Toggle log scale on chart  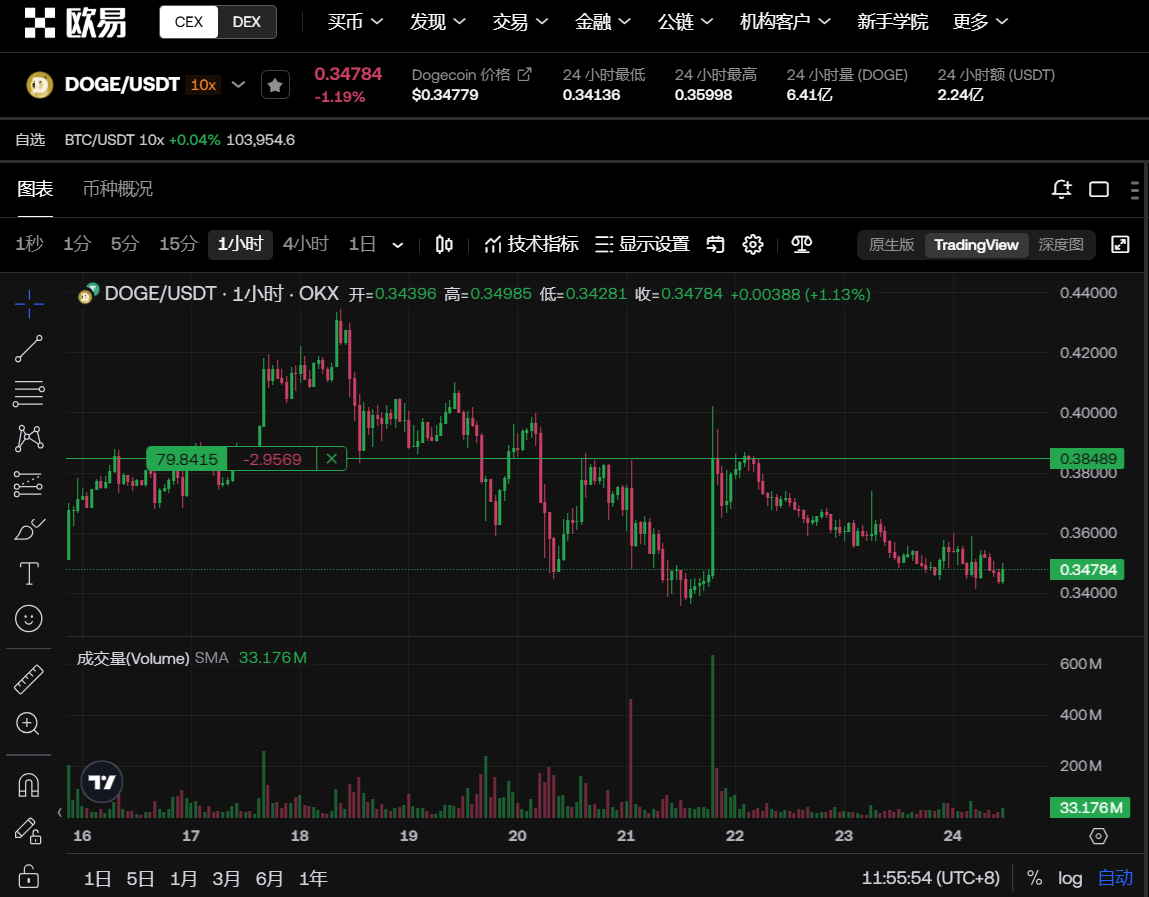(1070, 878)
